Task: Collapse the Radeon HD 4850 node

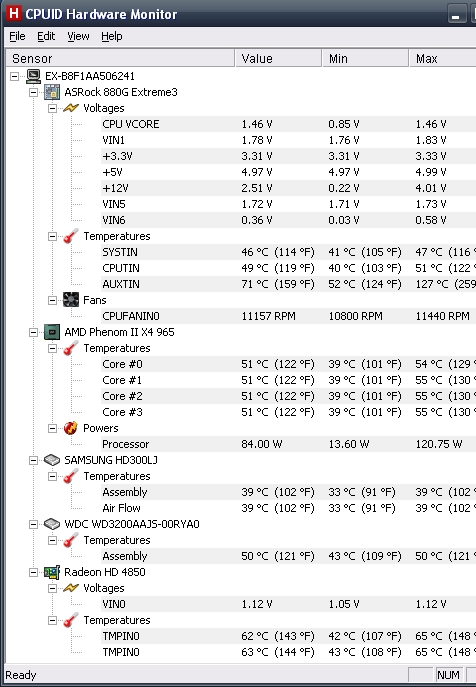Action: [33, 572]
